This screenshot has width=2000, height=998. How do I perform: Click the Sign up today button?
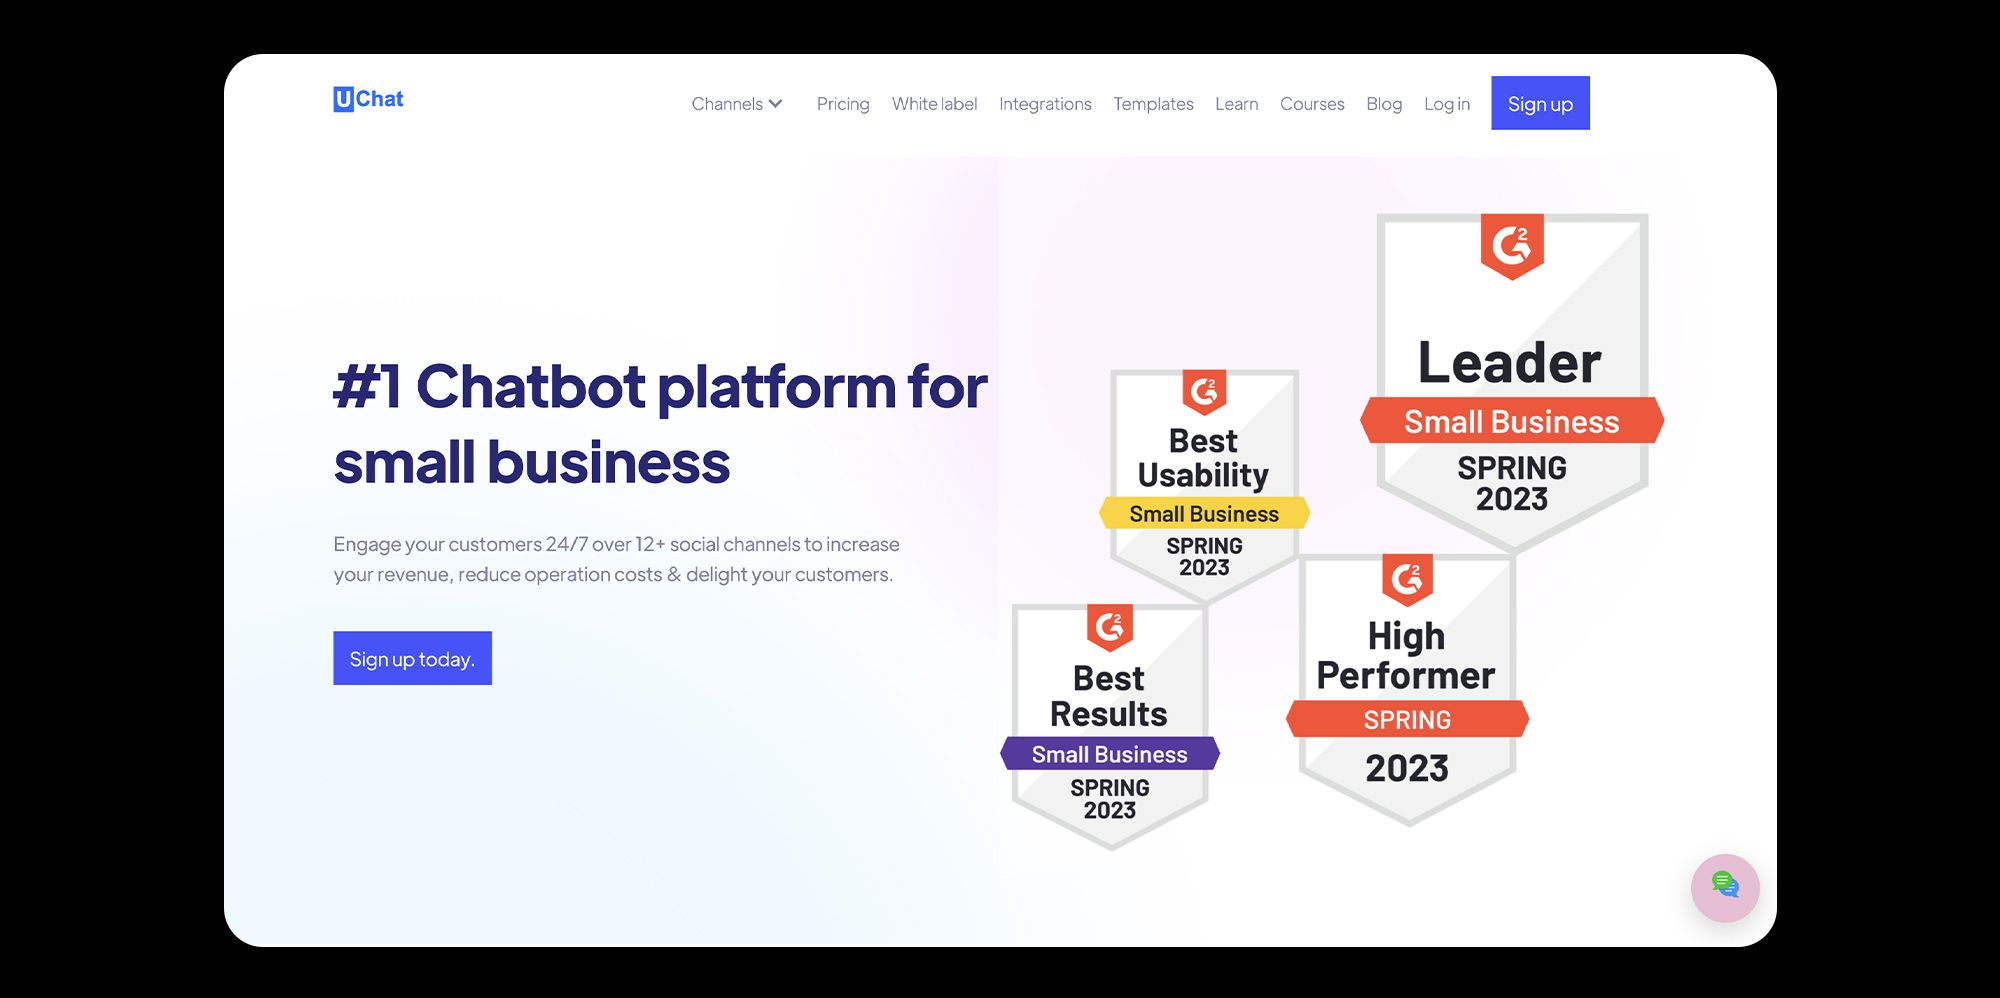412,658
